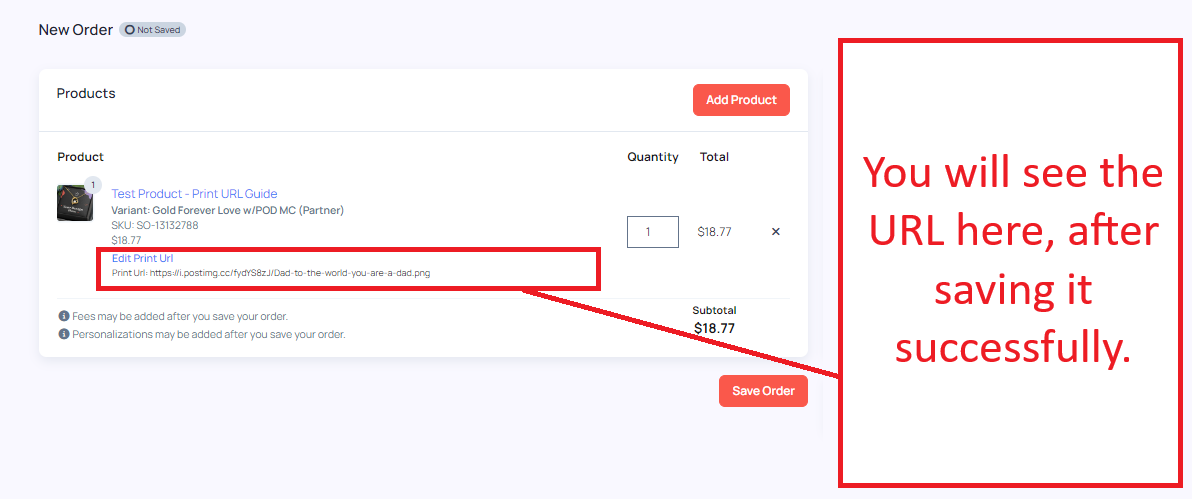The image size is (1192, 499).
Task: Click the Product column header
Action: pyautogui.click(x=81, y=157)
